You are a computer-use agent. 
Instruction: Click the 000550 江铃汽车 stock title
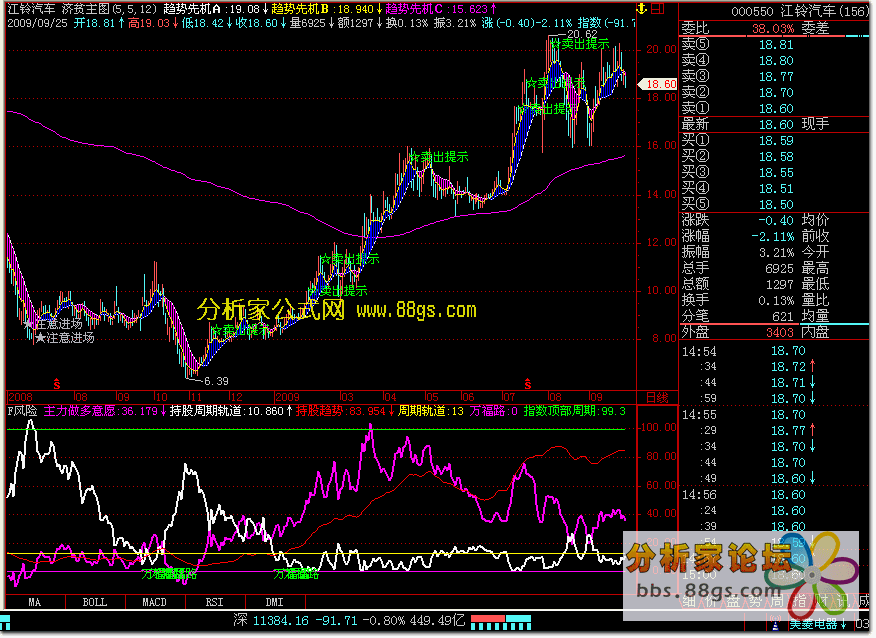tap(799, 11)
